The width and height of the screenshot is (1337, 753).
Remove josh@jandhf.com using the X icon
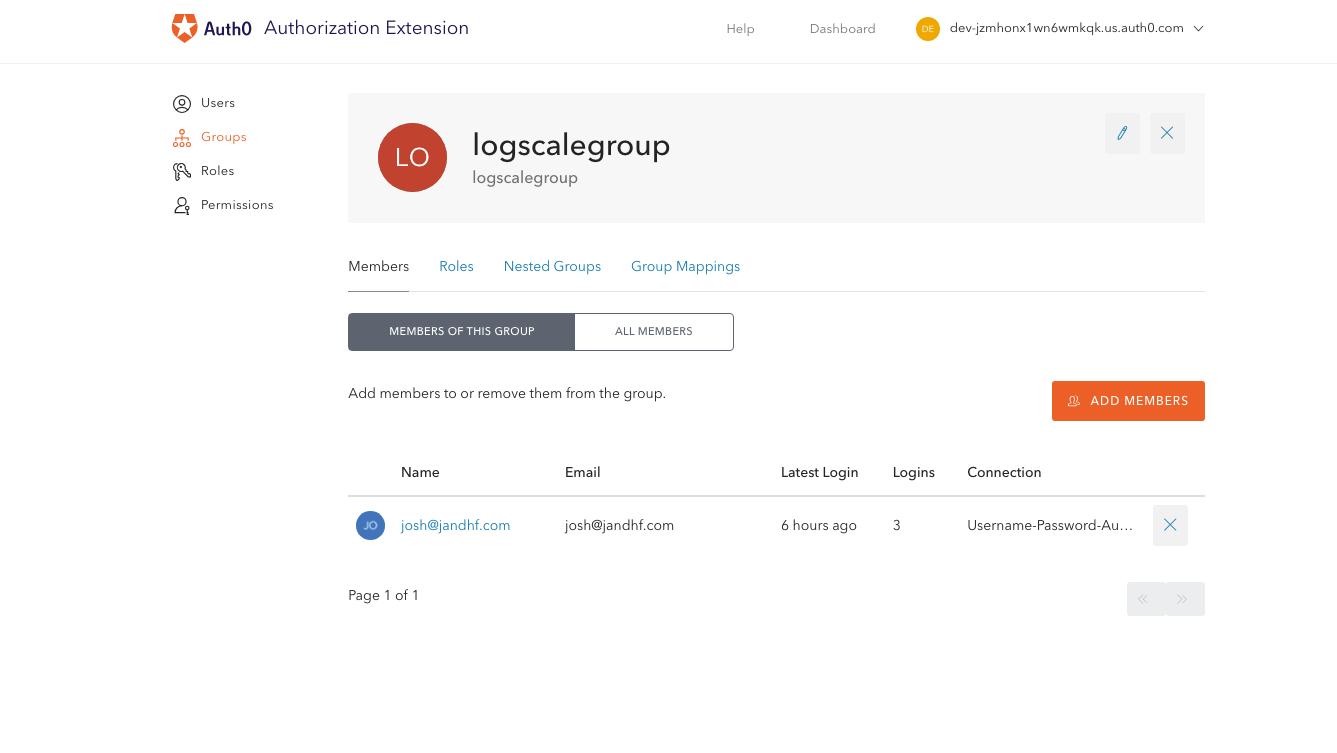tap(1170, 525)
